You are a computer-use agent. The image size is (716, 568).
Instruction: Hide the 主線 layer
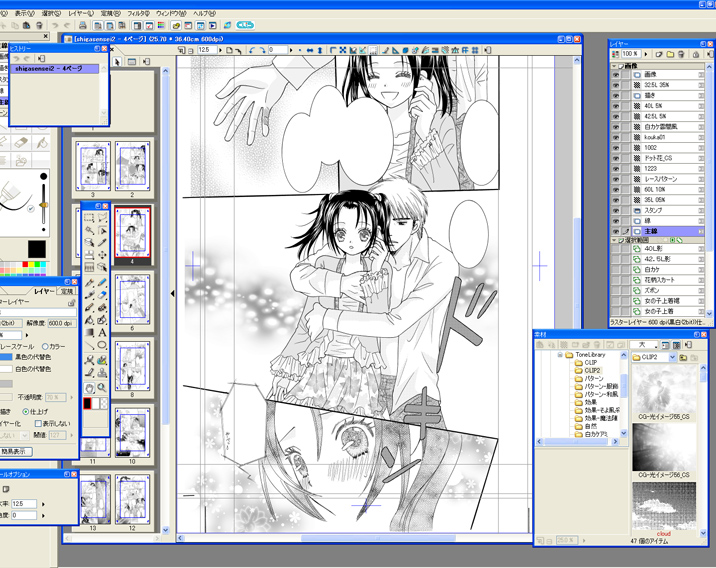pyautogui.click(x=616, y=231)
